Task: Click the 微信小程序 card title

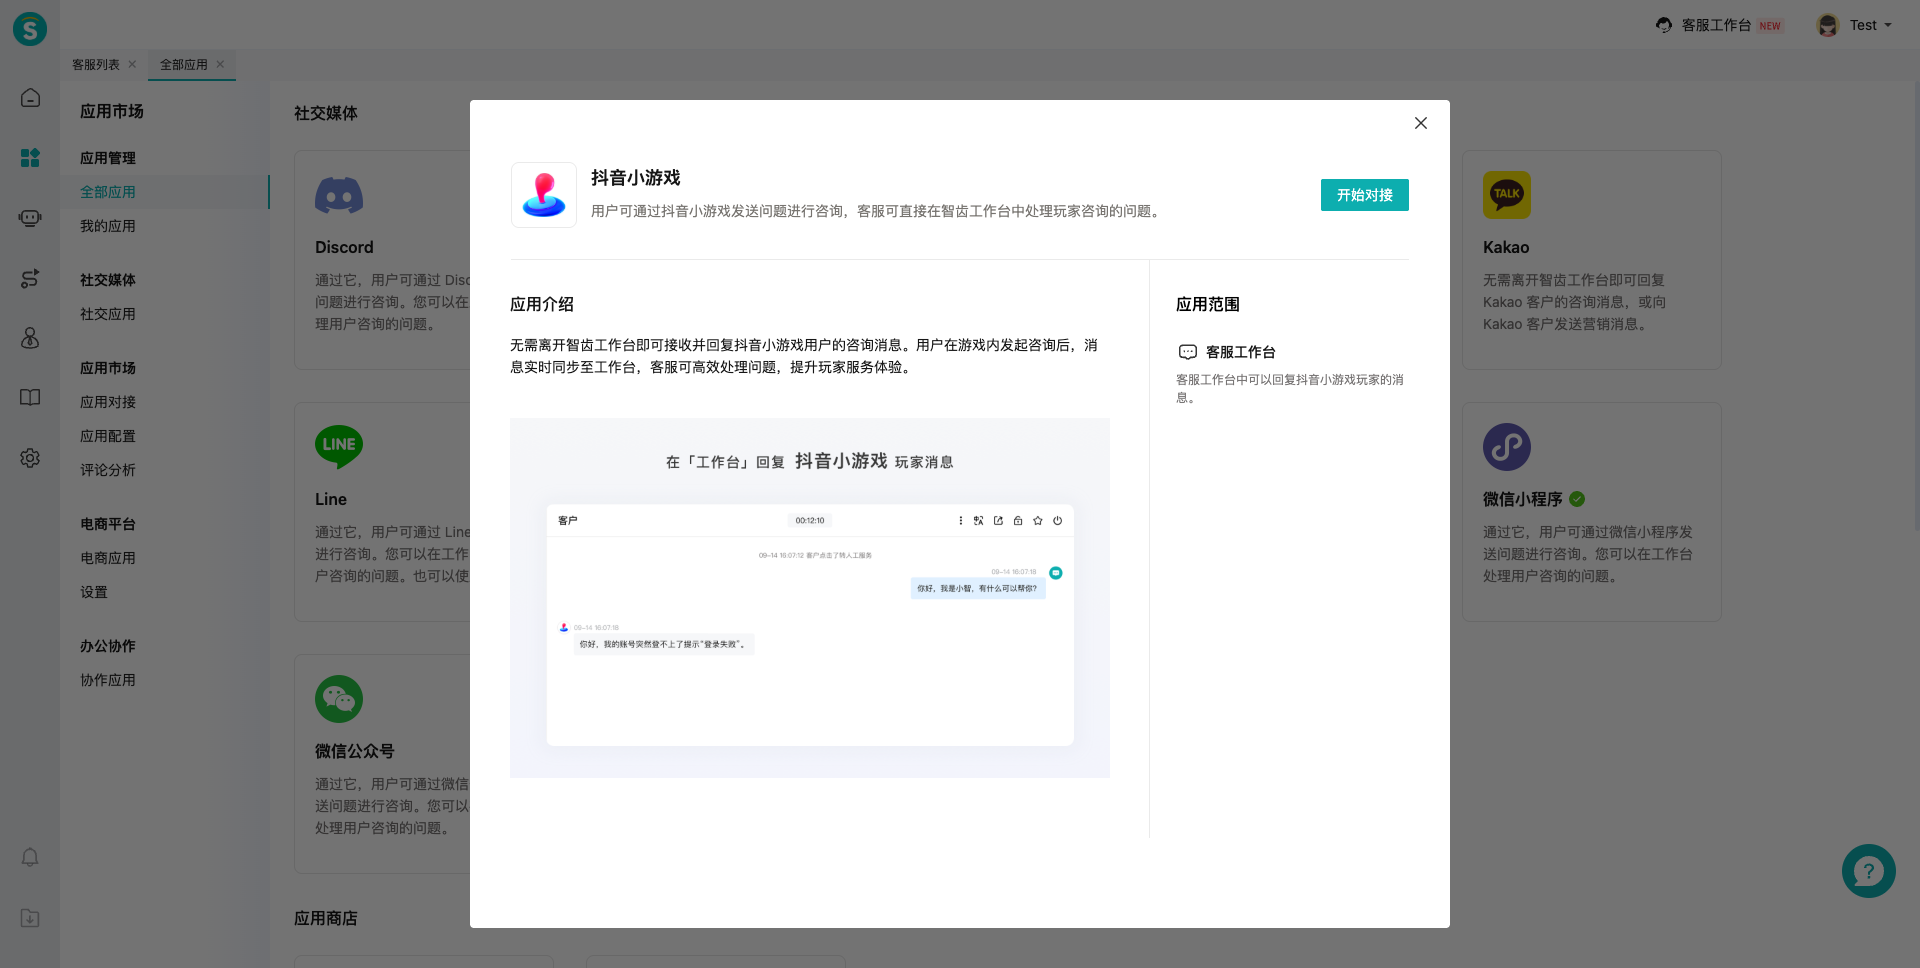Action: pyautogui.click(x=1522, y=499)
